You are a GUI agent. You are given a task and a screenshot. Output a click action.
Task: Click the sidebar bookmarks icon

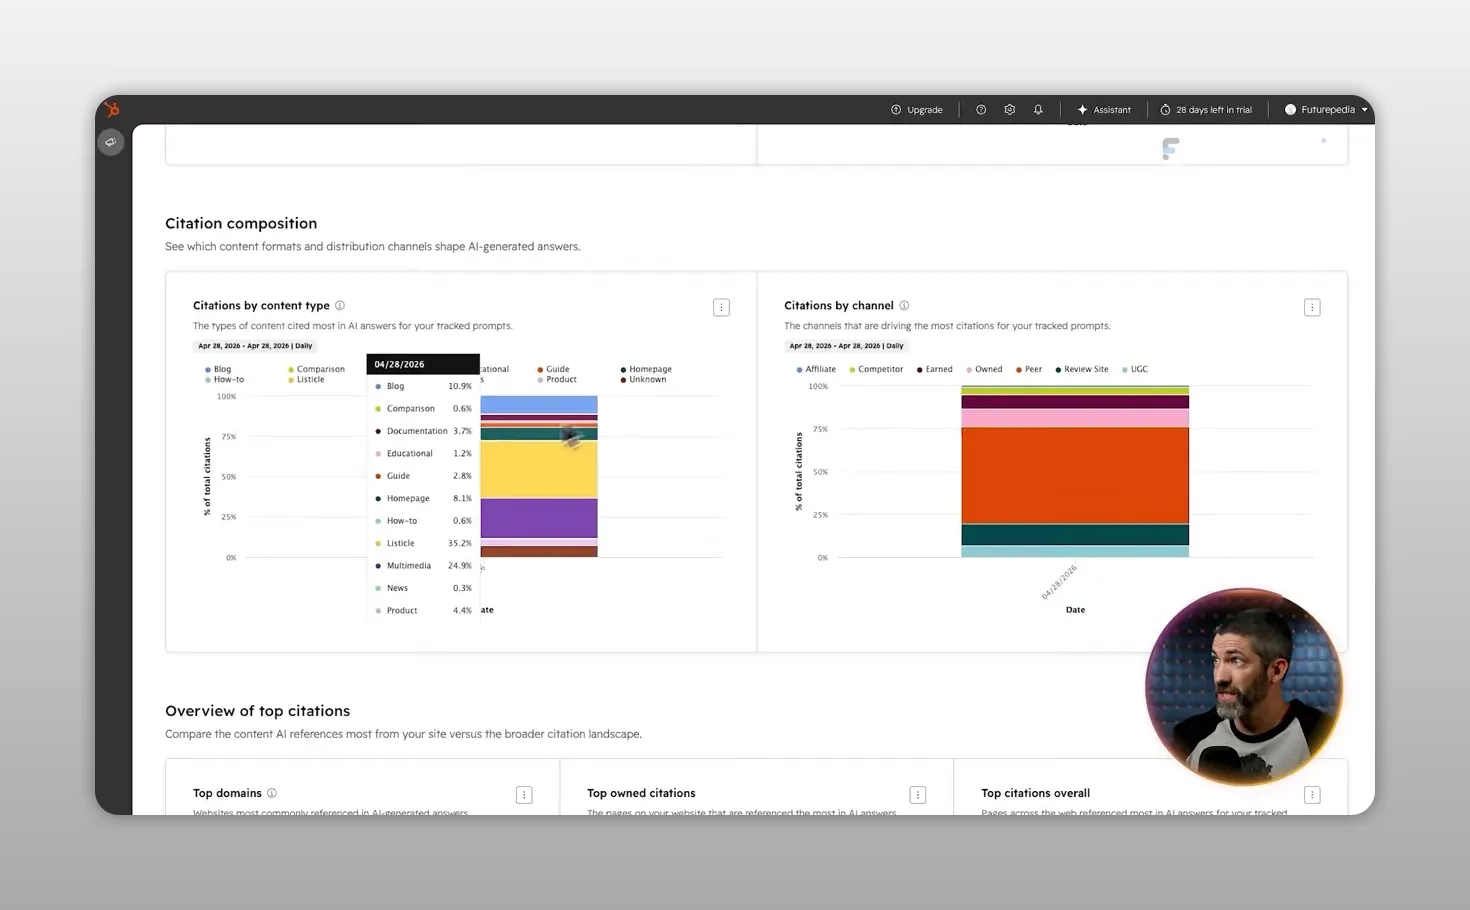[111, 142]
